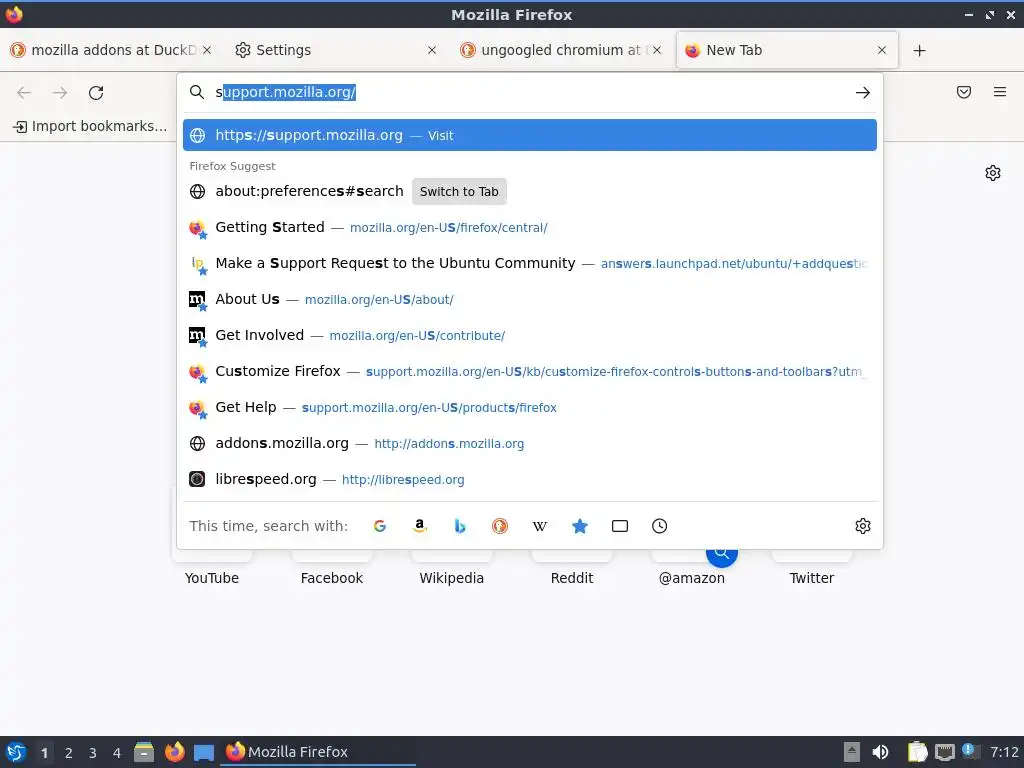Image resolution: width=1024 pixels, height=768 pixels.
Task: Open About Us suggestion
Action: click(x=530, y=299)
